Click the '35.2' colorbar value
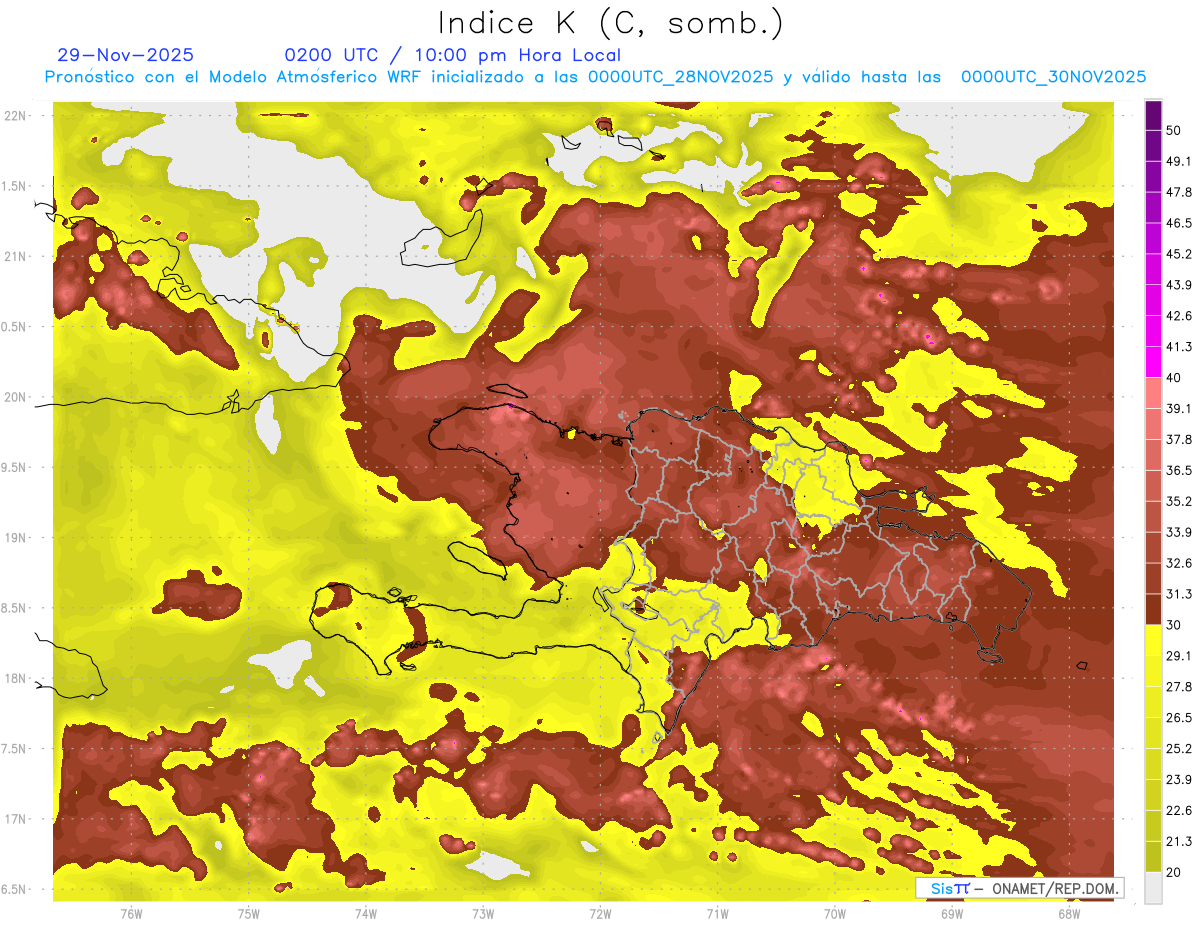Viewport: 1200px width, 927px height. coord(1178,501)
